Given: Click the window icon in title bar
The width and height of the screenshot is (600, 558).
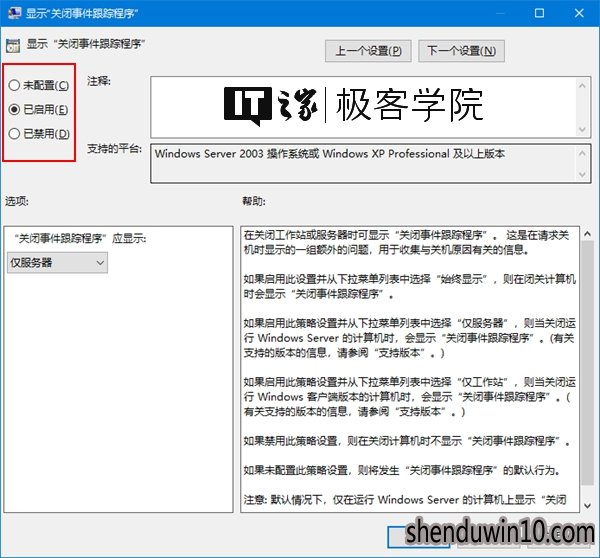Looking at the screenshot, I should 14,13.
